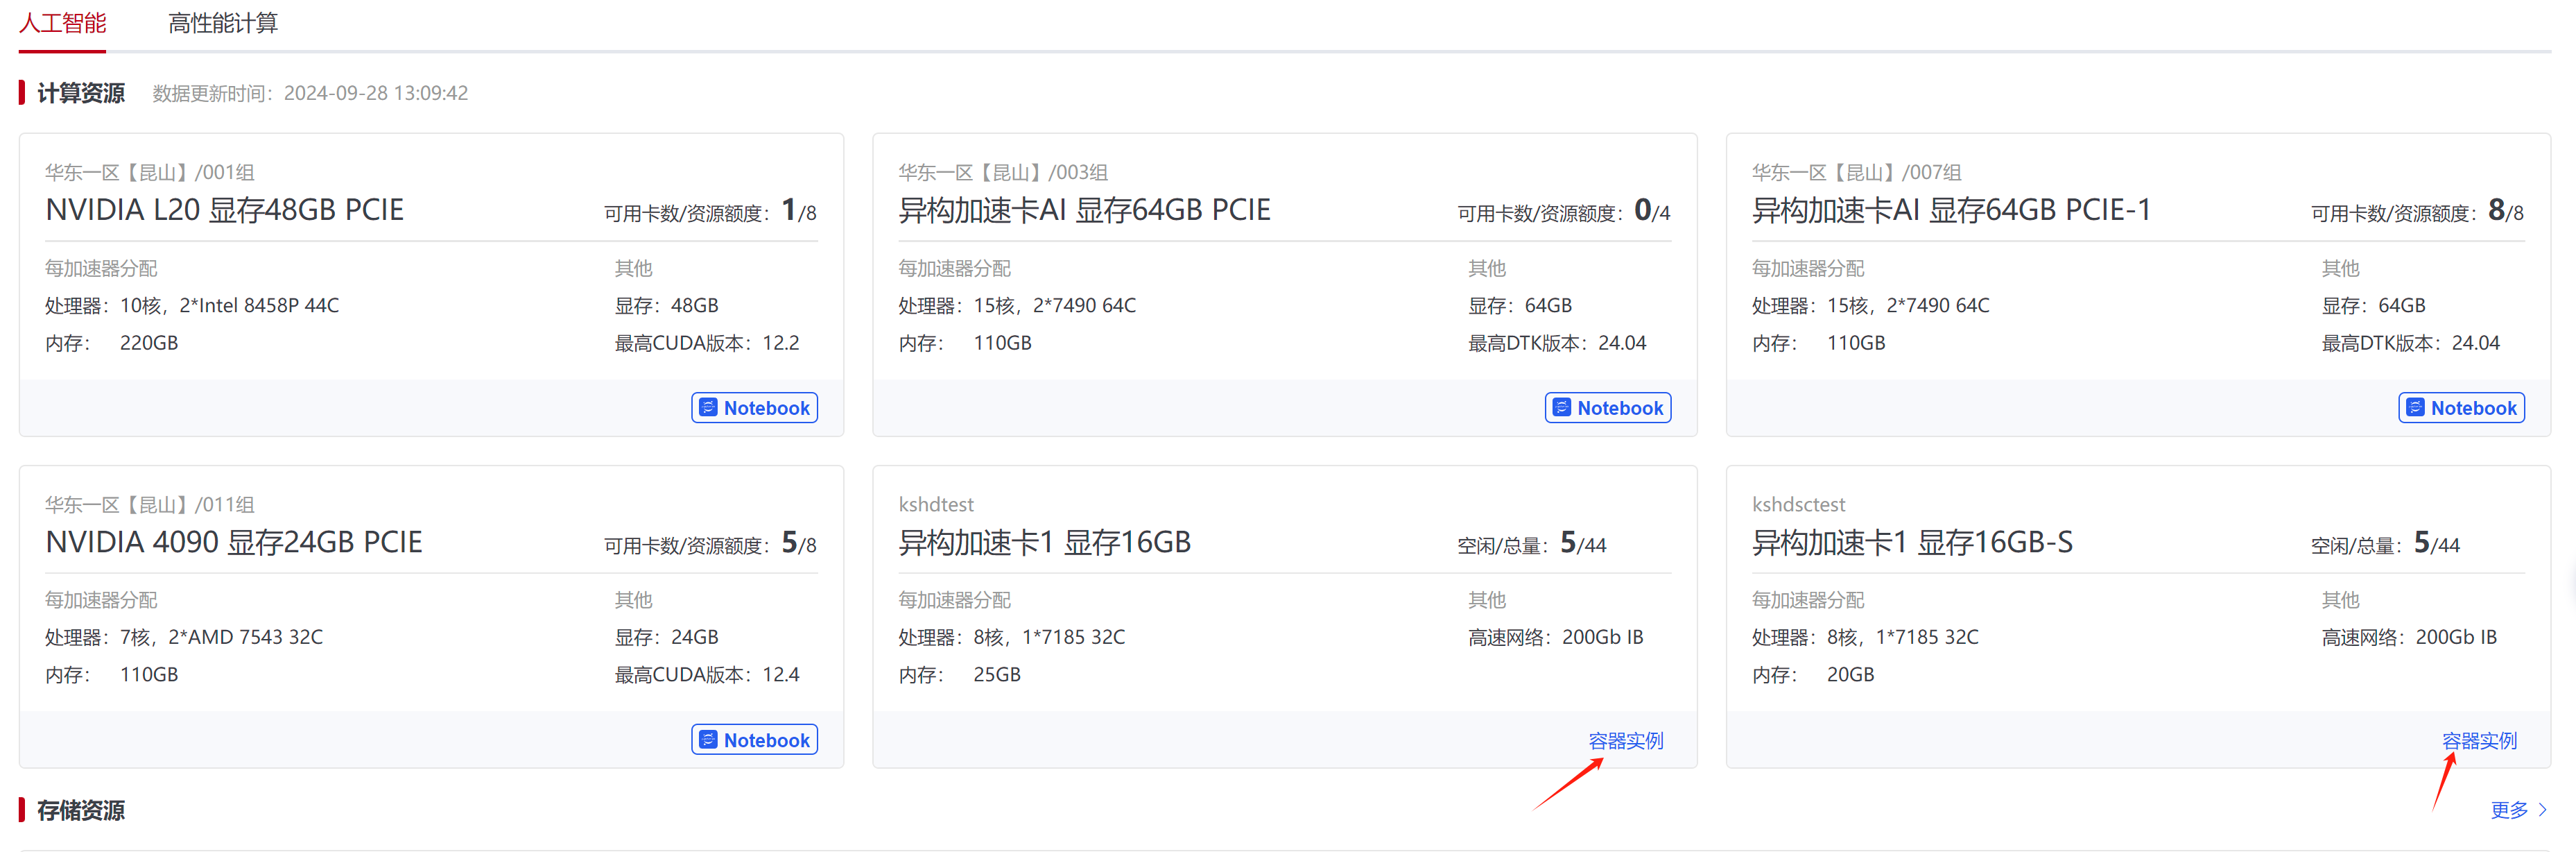Screen dimensions: 2576x852
Task: Click Notebook icon on 003组 异构加速卡AI card
Action: (x=1562, y=407)
